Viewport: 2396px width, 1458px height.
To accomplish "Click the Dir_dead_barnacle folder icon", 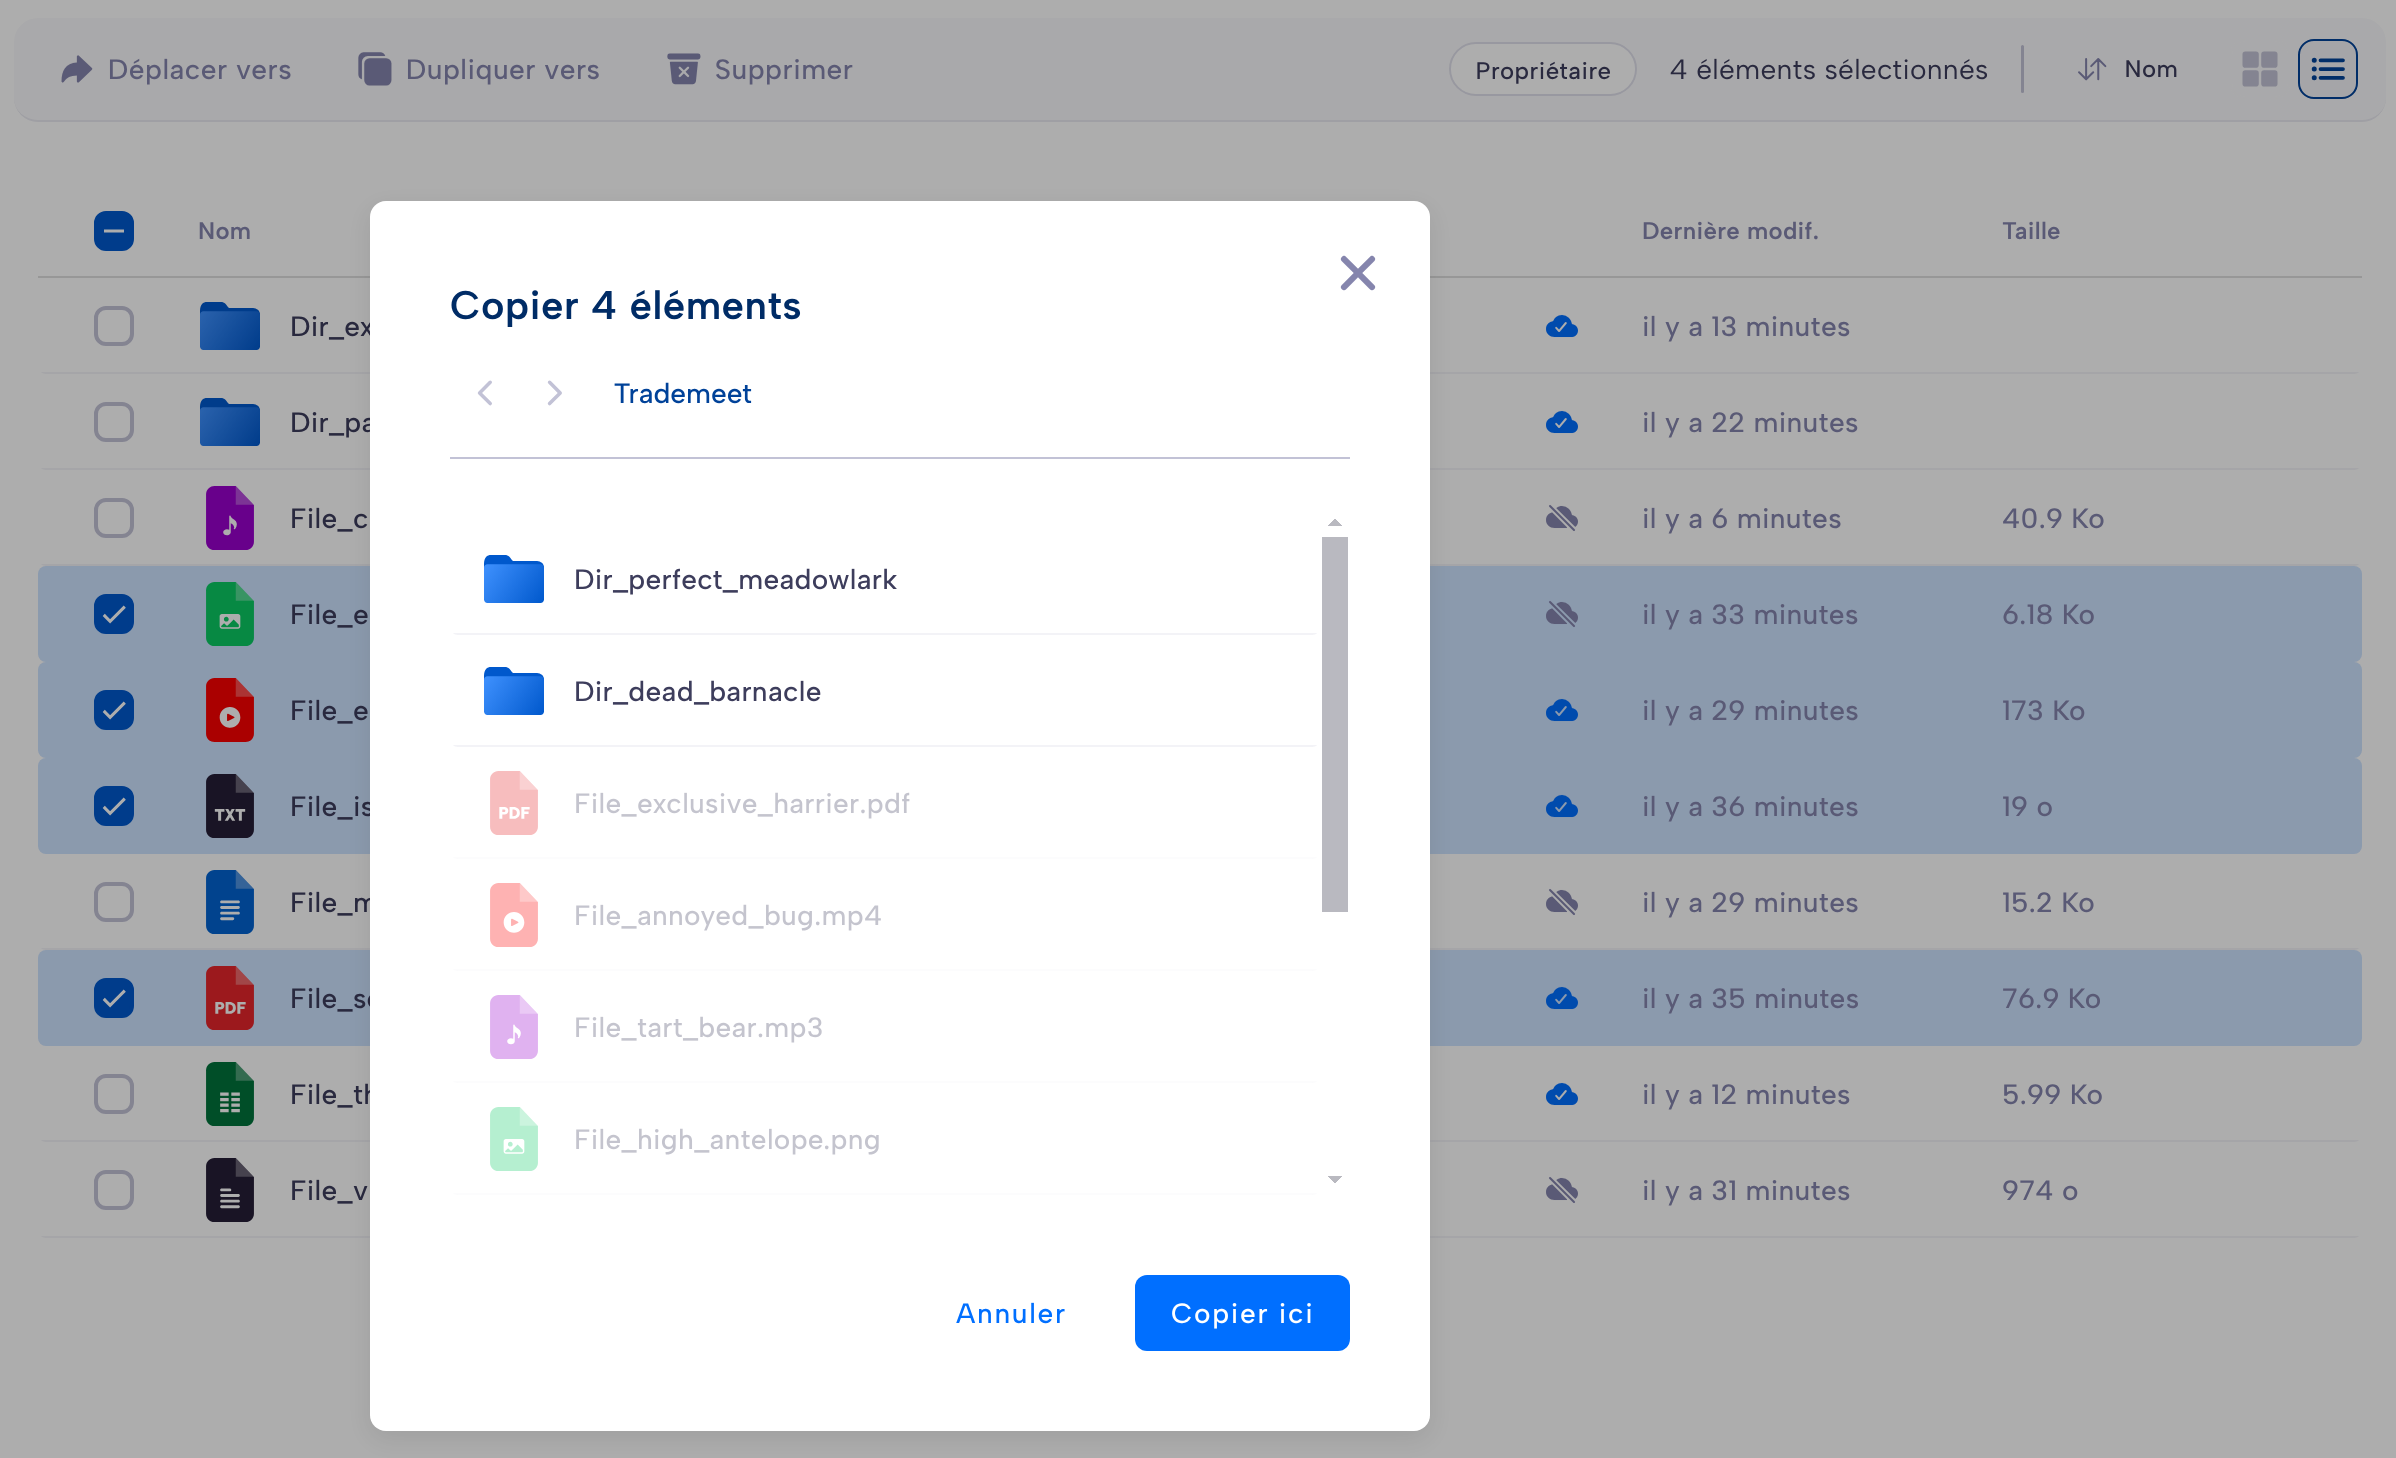I will 513,691.
